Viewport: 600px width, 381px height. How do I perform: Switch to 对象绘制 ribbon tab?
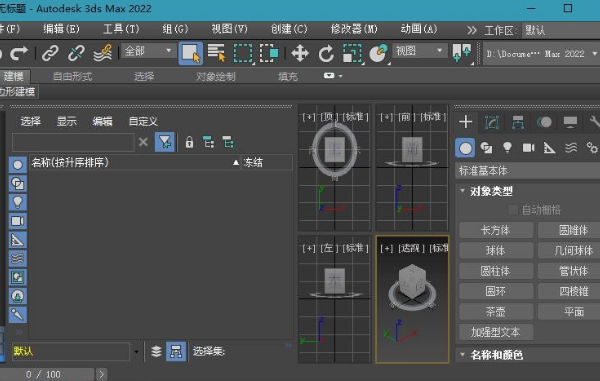216,77
